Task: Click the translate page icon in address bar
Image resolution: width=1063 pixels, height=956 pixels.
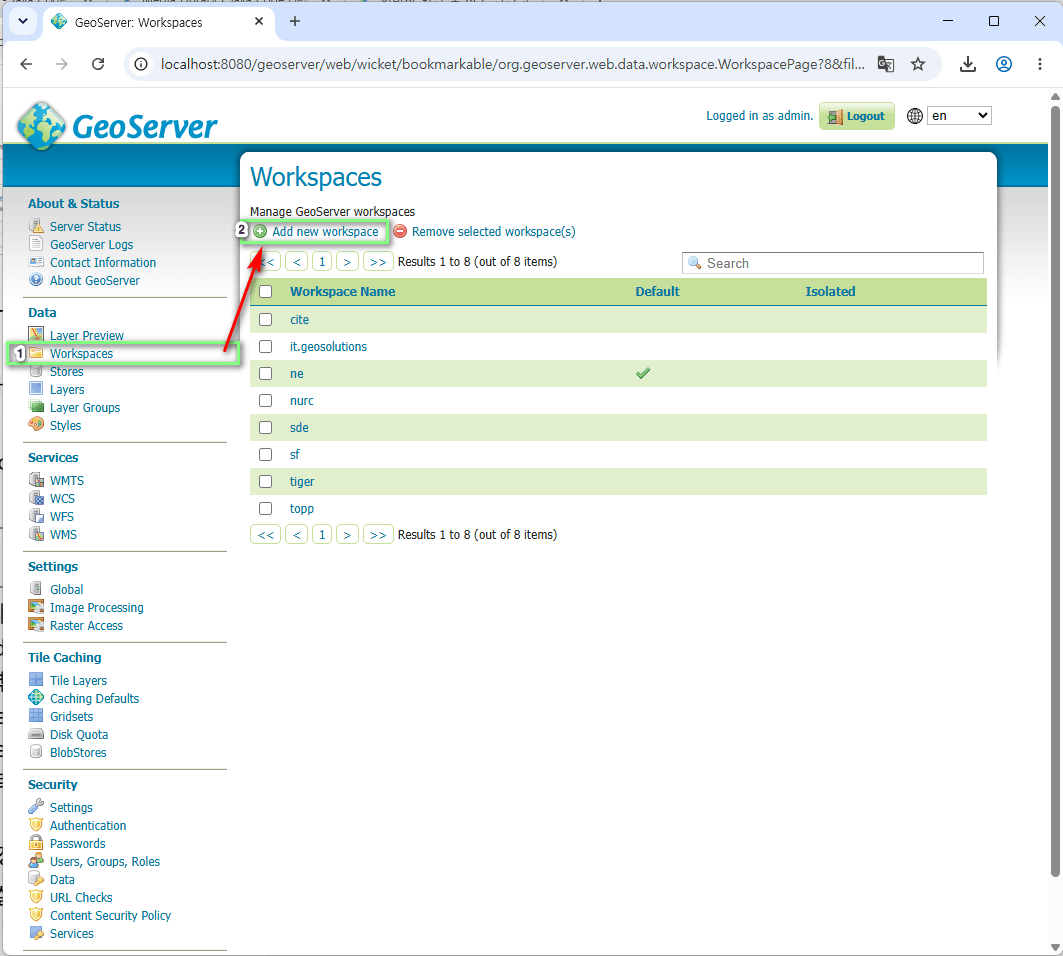Action: tap(885, 64)
